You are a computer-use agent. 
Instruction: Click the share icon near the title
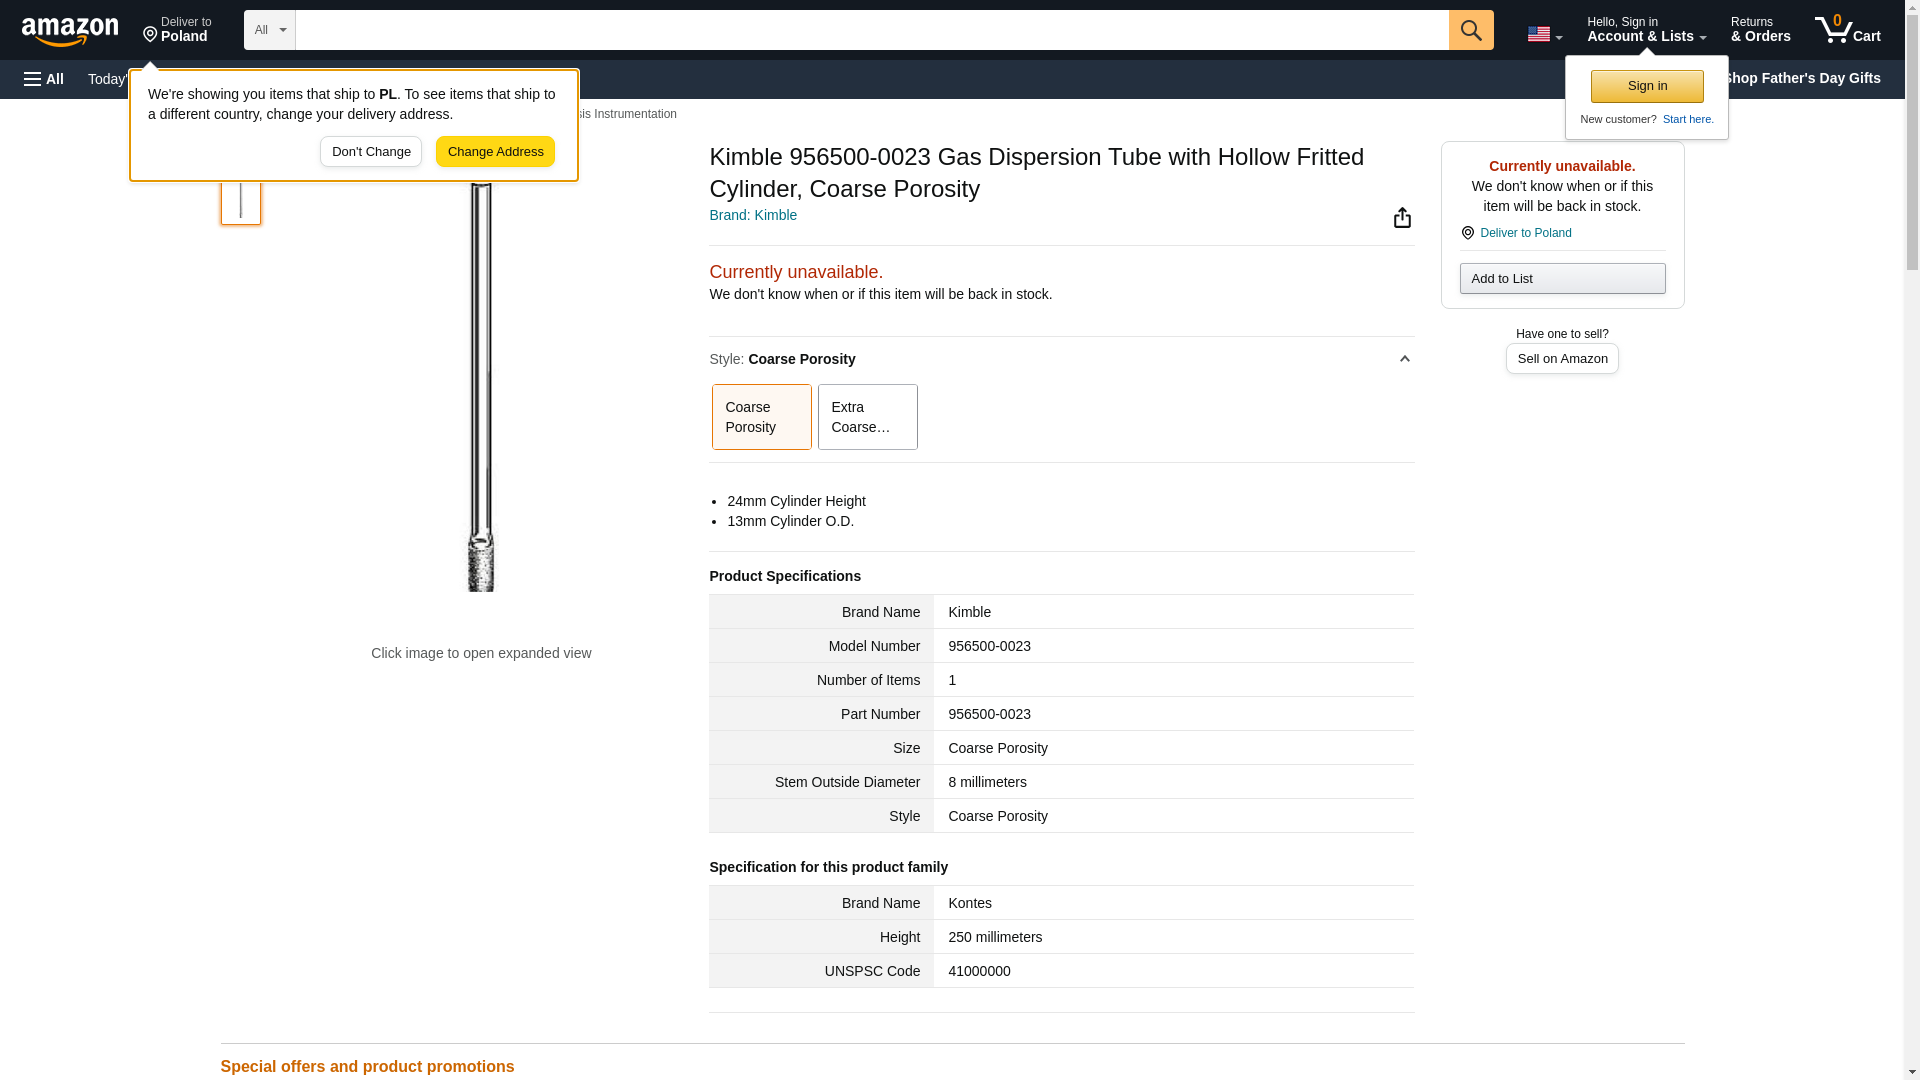(x=1402, y=218)
